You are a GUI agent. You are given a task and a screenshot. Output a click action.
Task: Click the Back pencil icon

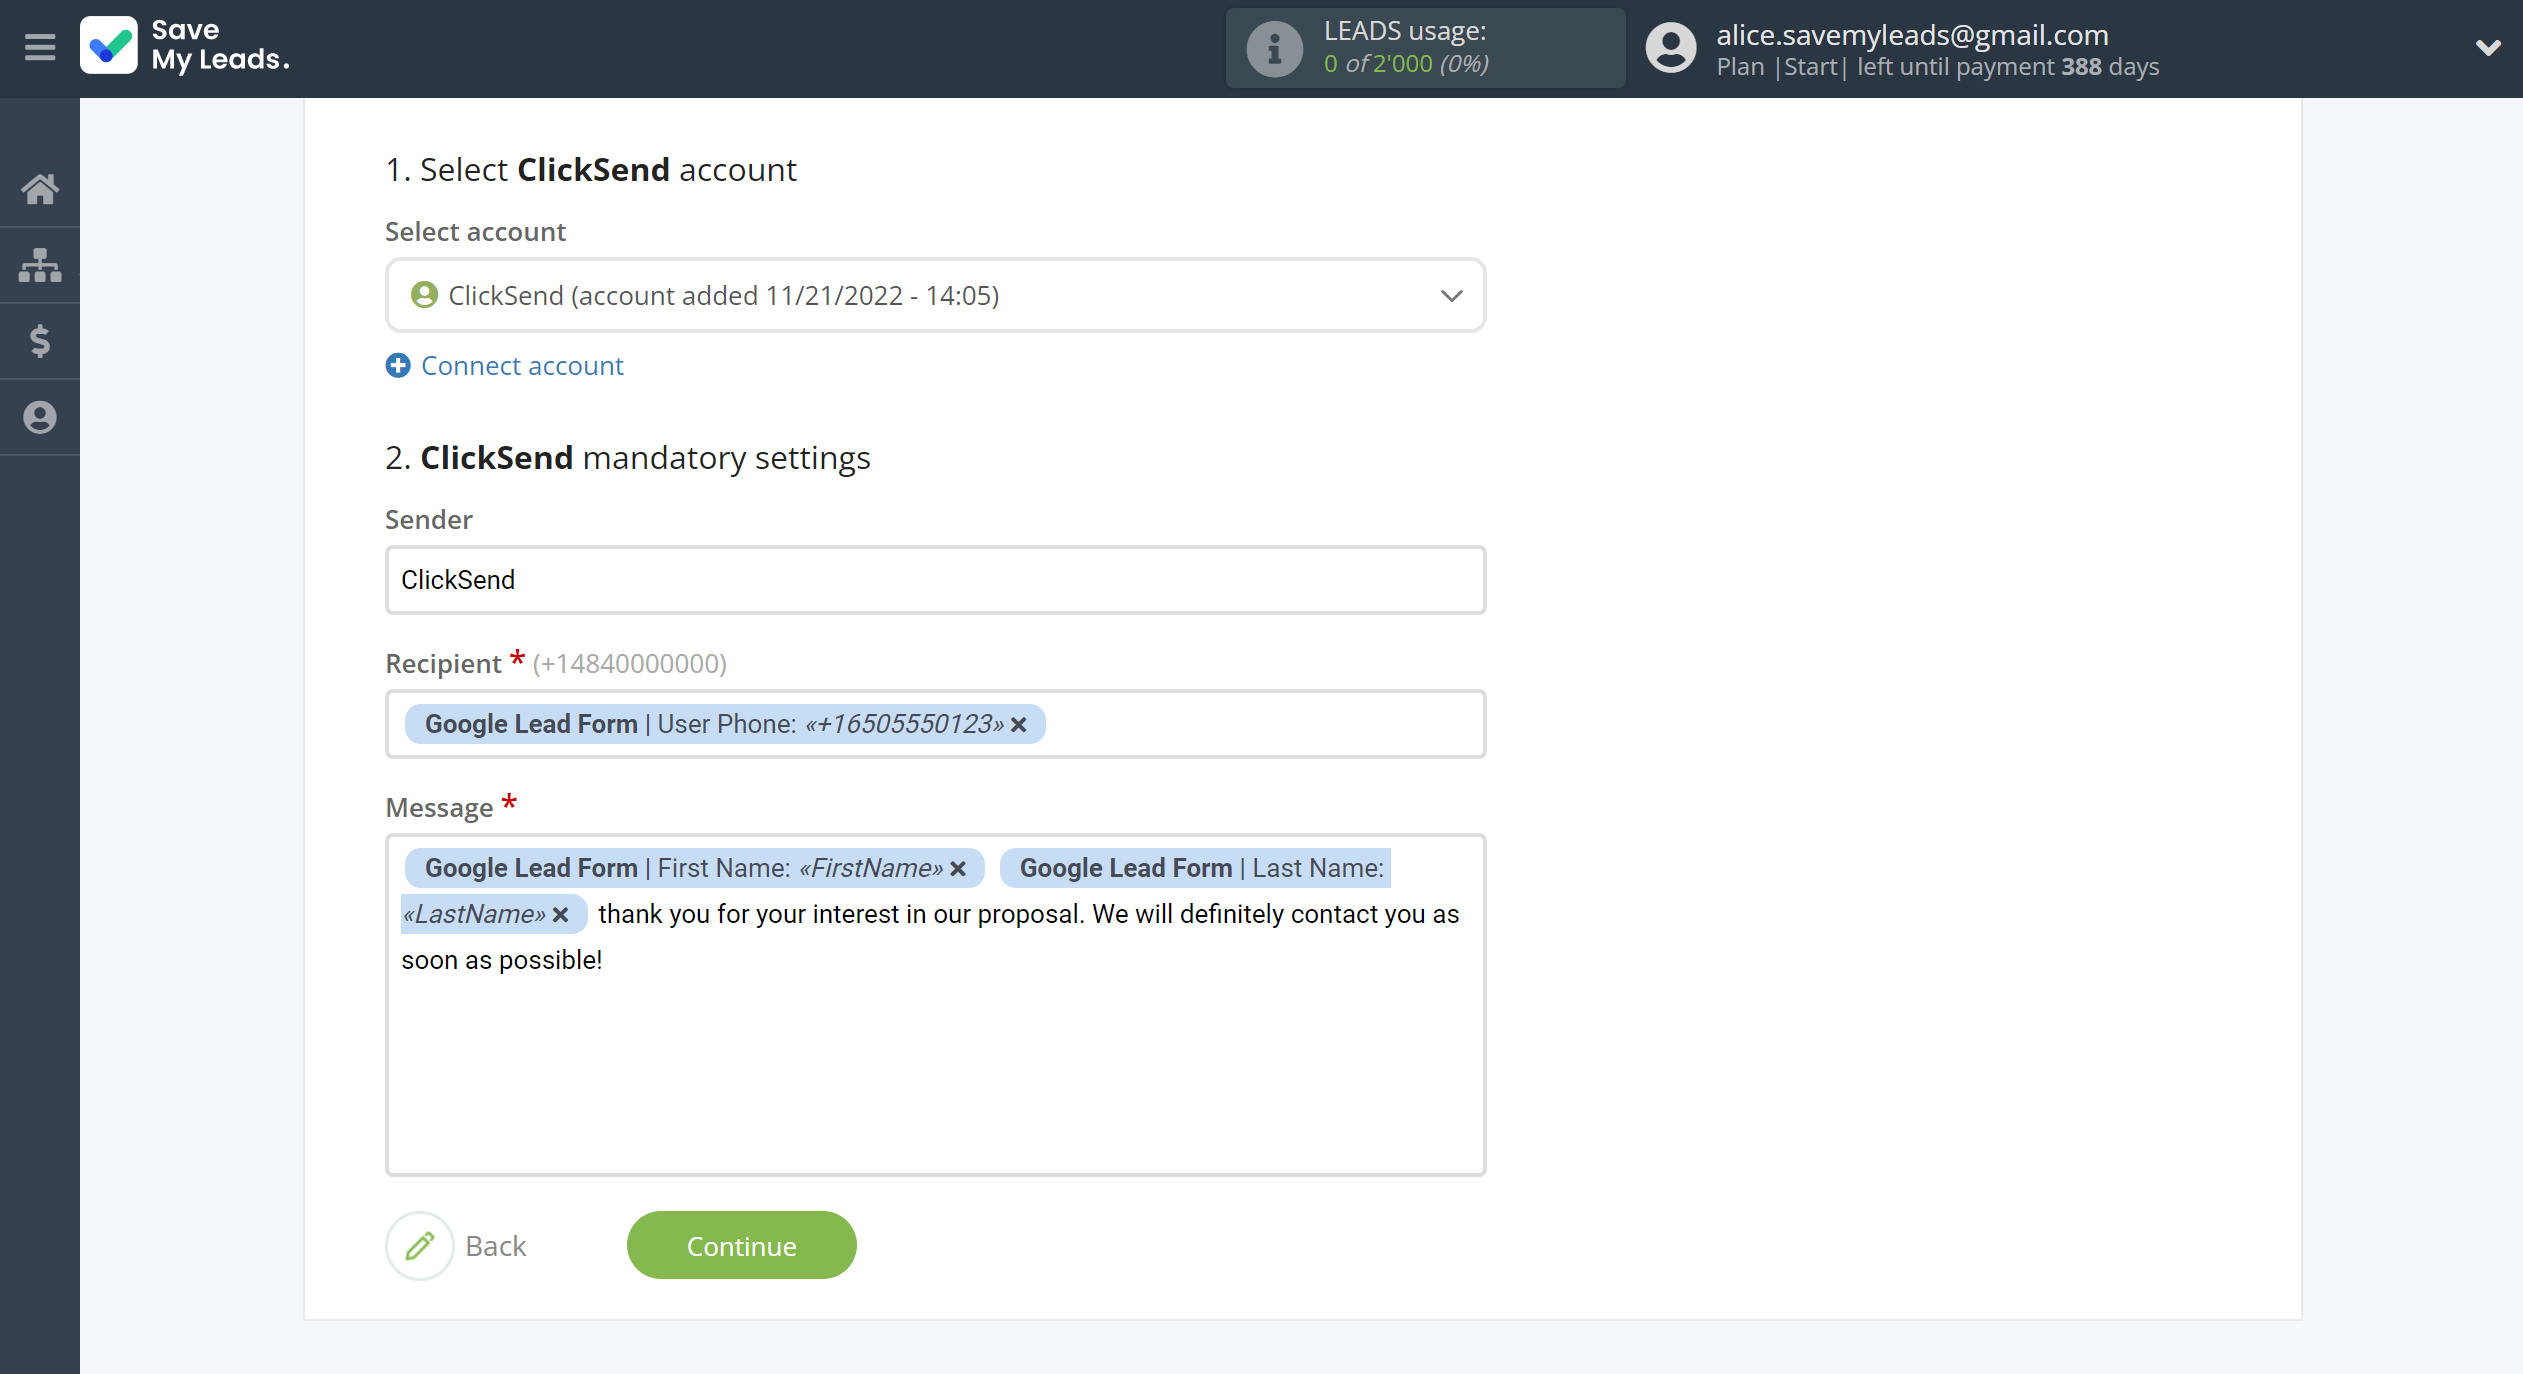tap(420, 1246)
